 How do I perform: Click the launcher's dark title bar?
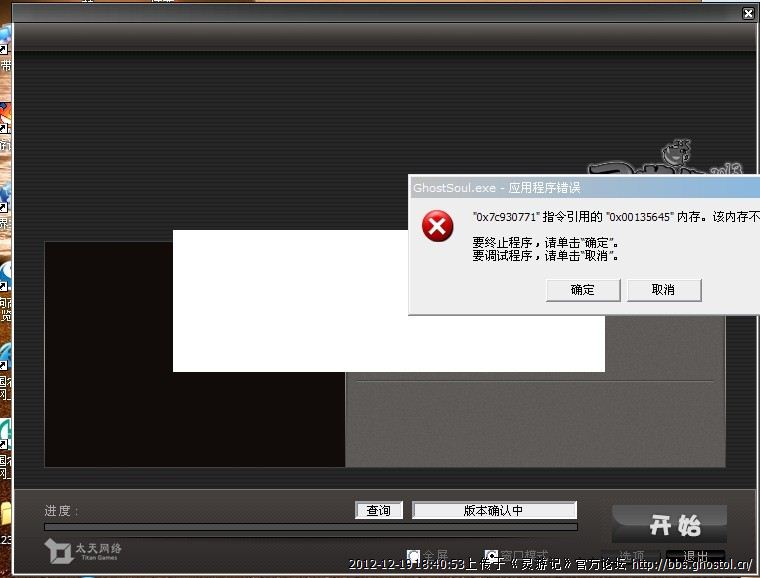380,36
